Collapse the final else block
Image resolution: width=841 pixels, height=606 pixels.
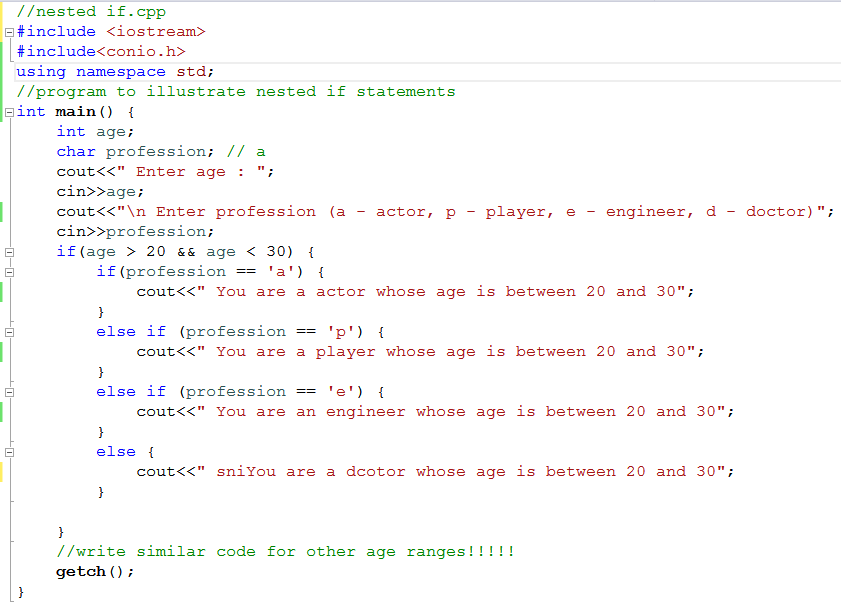(x=8, y=451)
